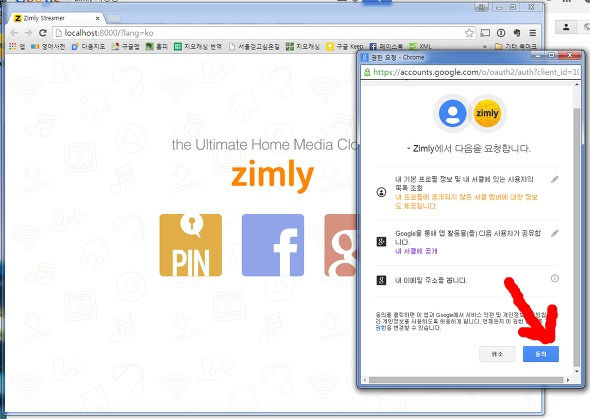This screenshot has width=590, height=419.
Task: Click the G+ icon beside app activity
Action: 381,241
